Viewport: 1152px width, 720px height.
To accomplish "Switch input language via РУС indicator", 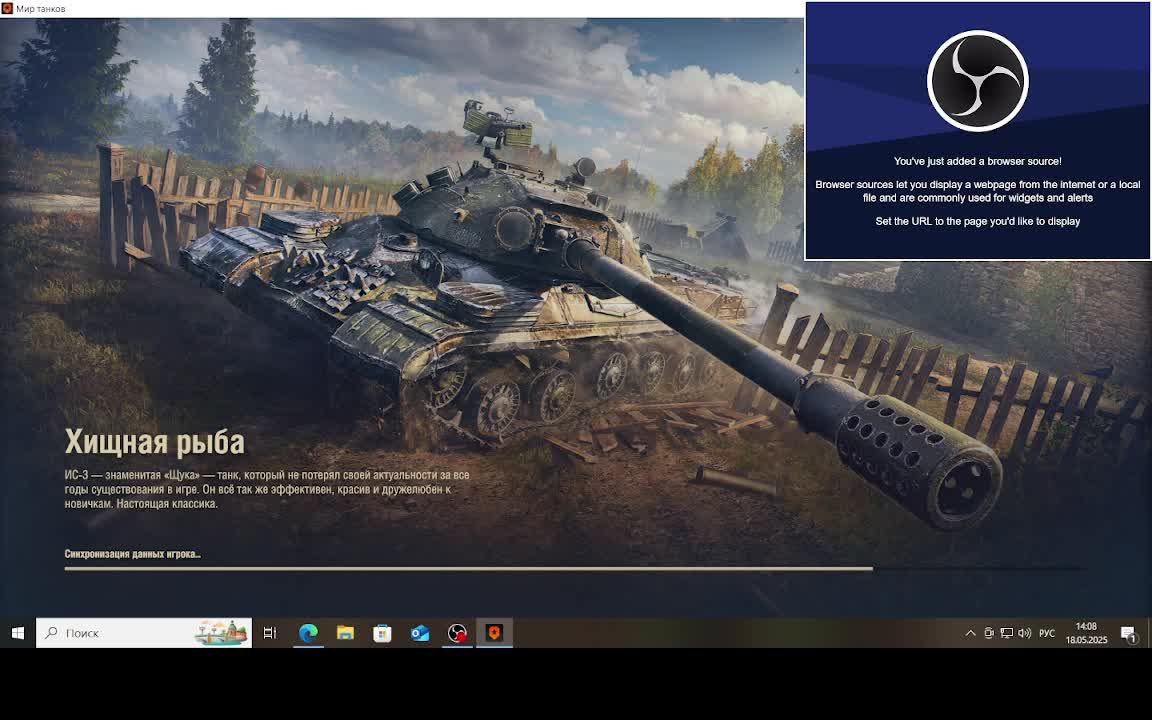I will point(1047,633).
